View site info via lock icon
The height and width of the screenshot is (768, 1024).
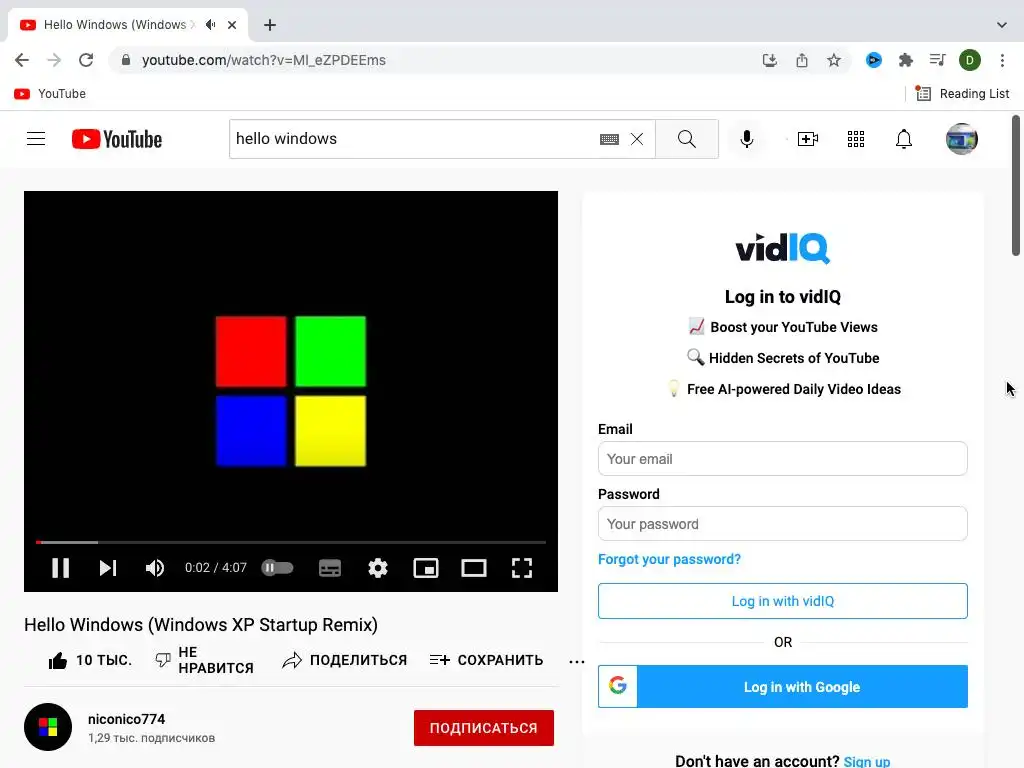[126, 60]
